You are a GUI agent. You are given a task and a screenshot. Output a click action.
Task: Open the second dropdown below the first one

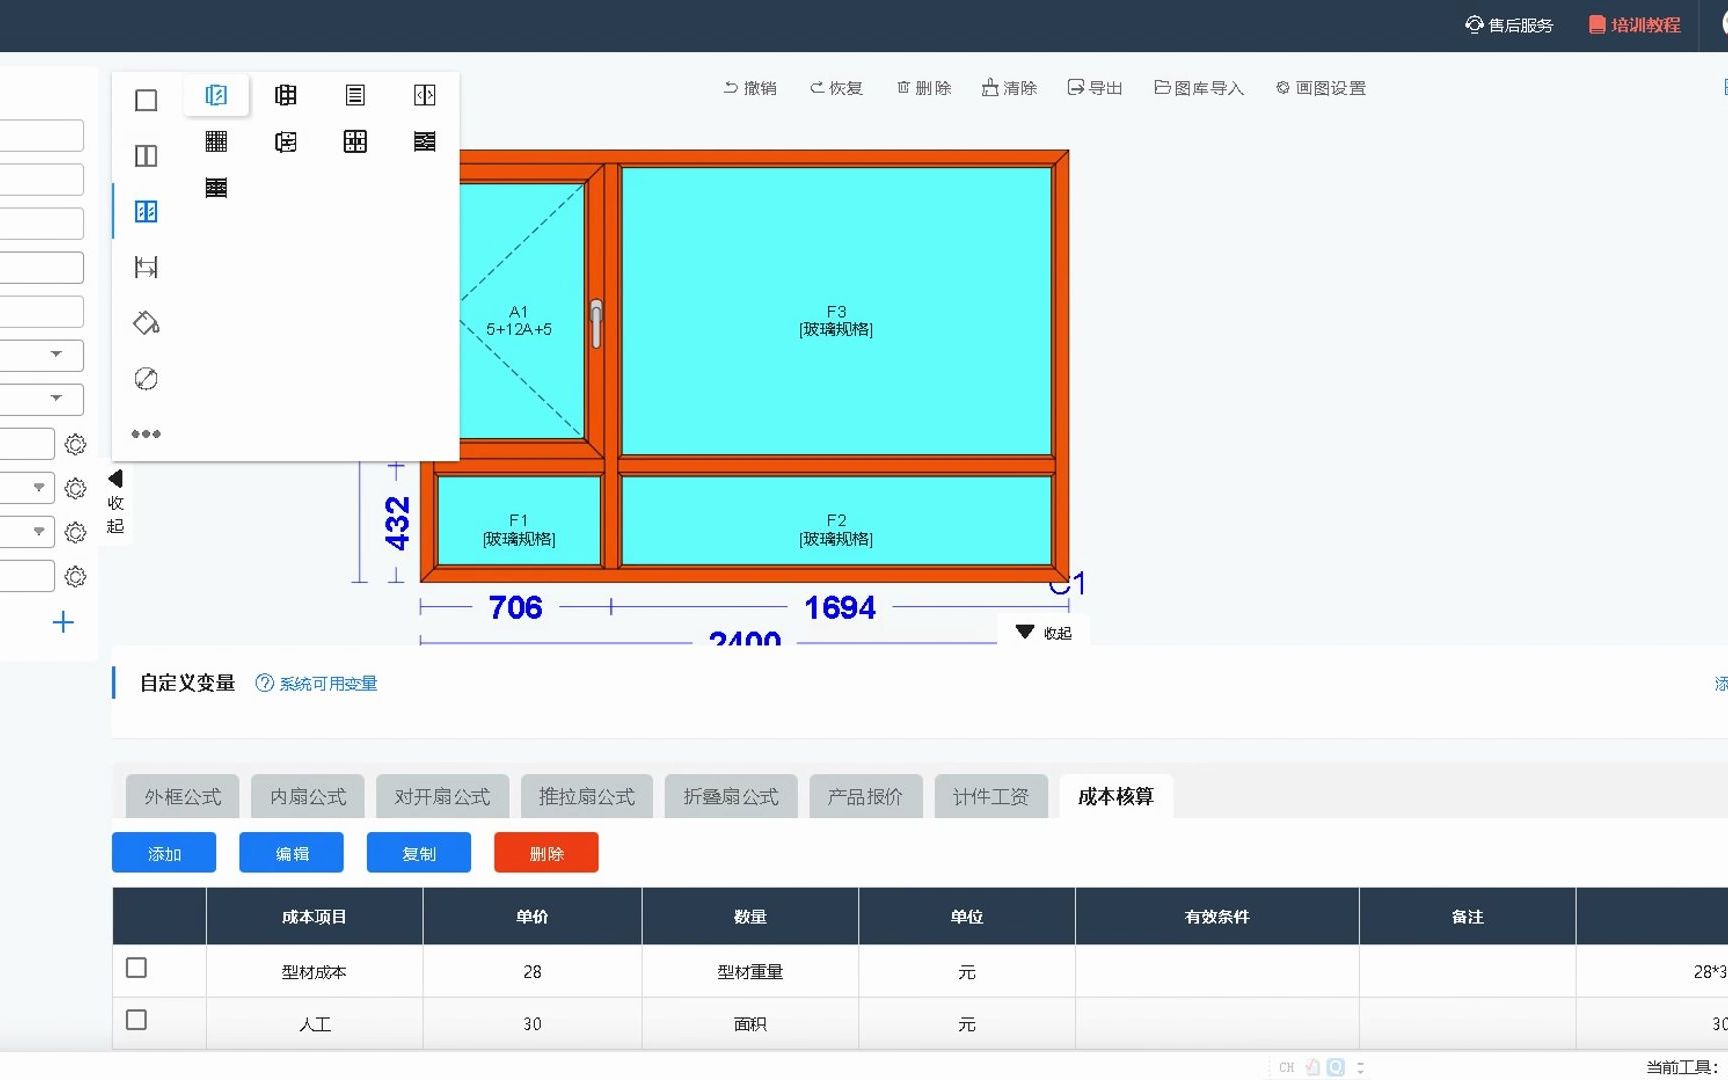pyautogui.click(x=42, y=399)
